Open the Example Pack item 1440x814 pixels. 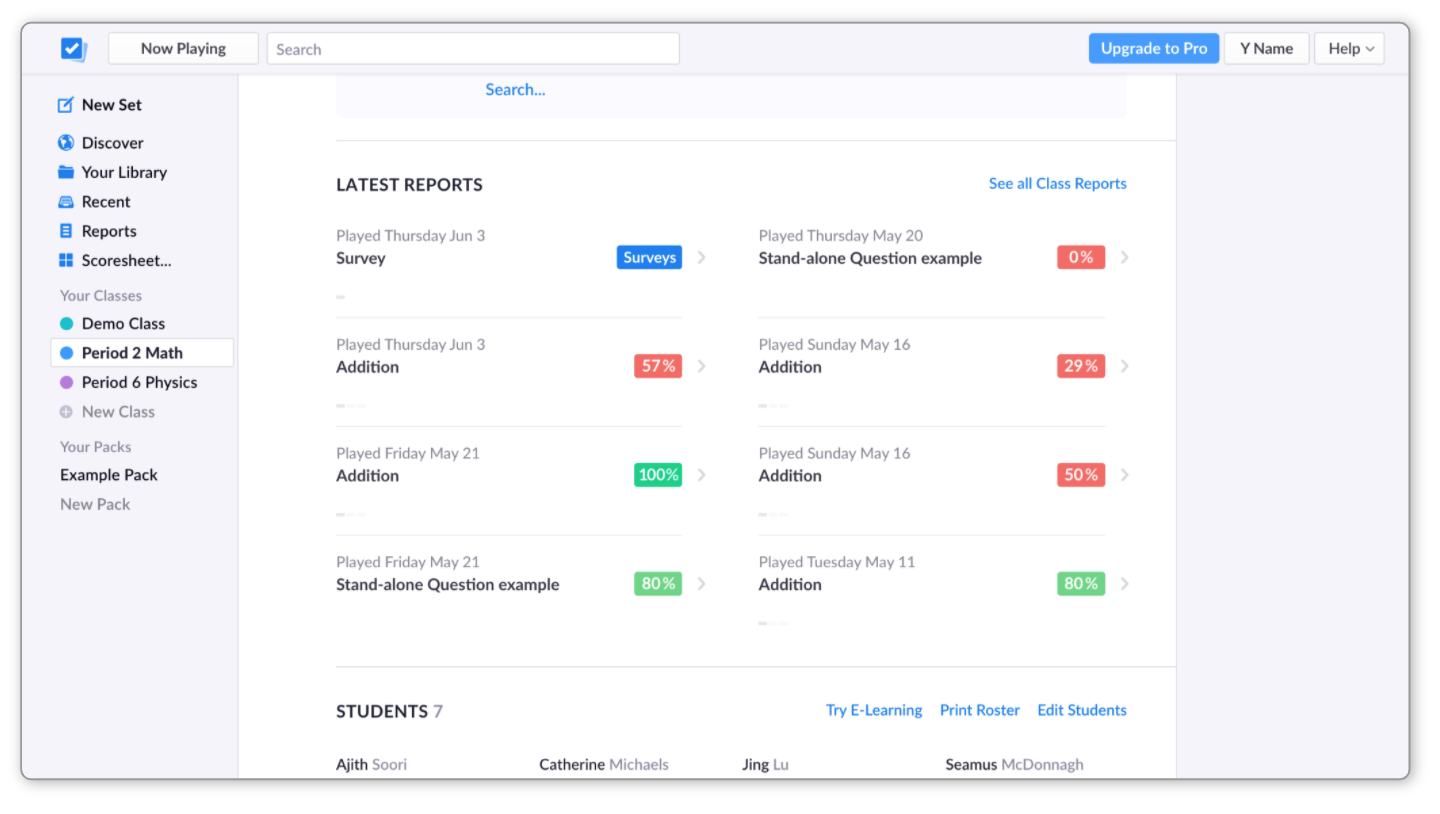(x=109, y=475)
